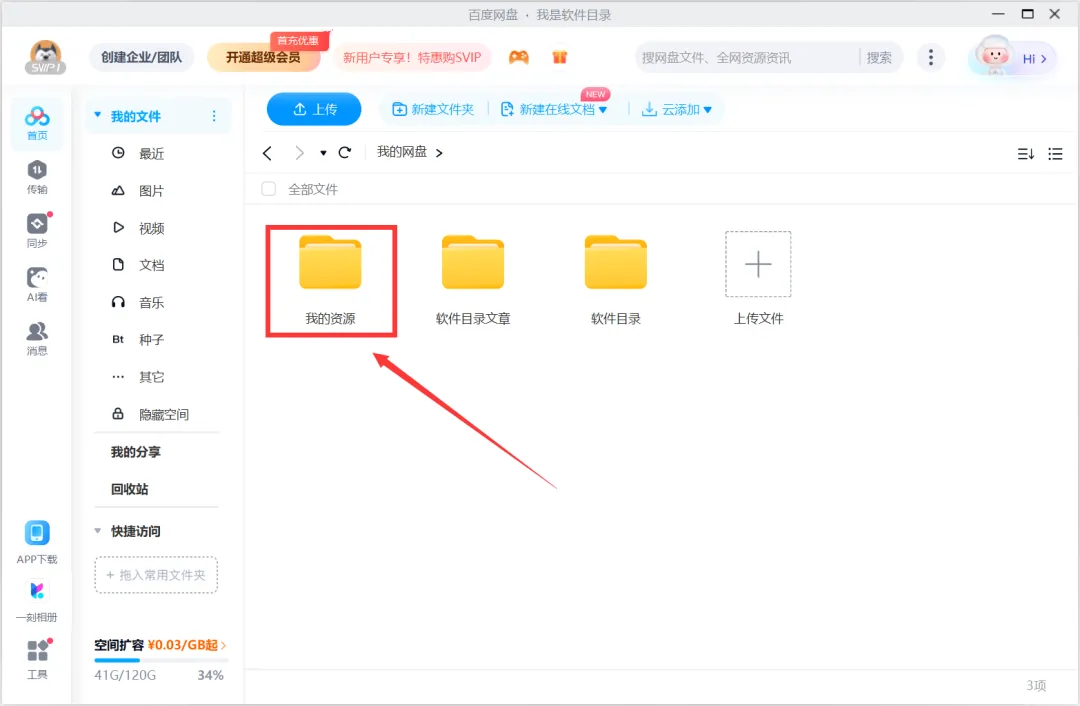Click the APP下载 icon
Viewport: 1080px width, 706px height.
coord(37,543)
